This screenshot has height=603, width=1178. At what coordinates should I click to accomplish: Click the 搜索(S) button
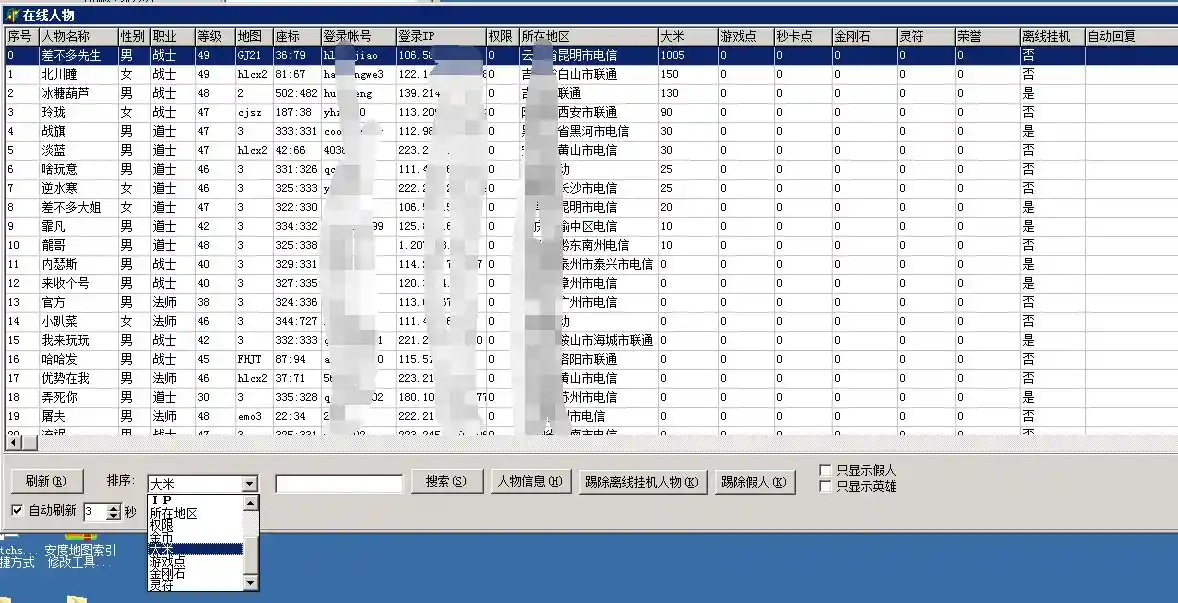click(446, 481)
